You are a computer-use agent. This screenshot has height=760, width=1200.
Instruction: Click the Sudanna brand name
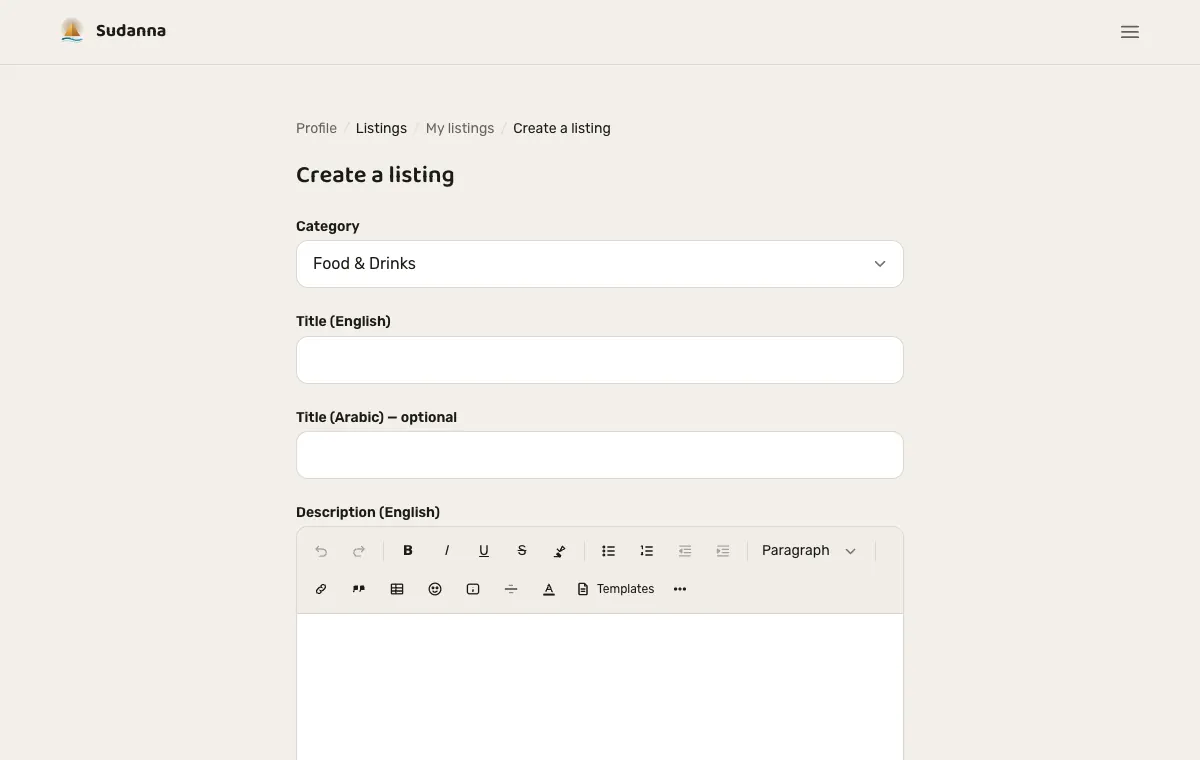(131, 31)
